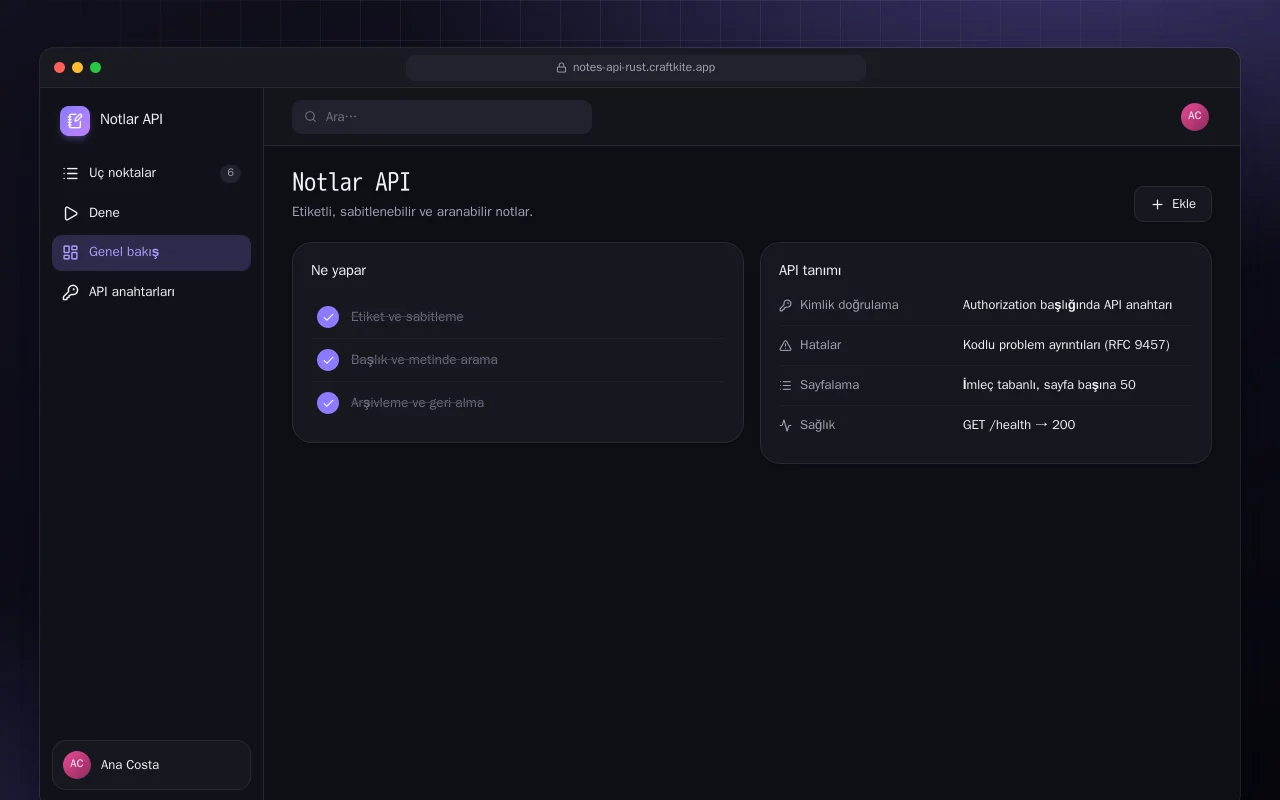Click the Hatalar label
Image resolution: width=1280 pixels, height=800 pixels.
pos(820,345)
